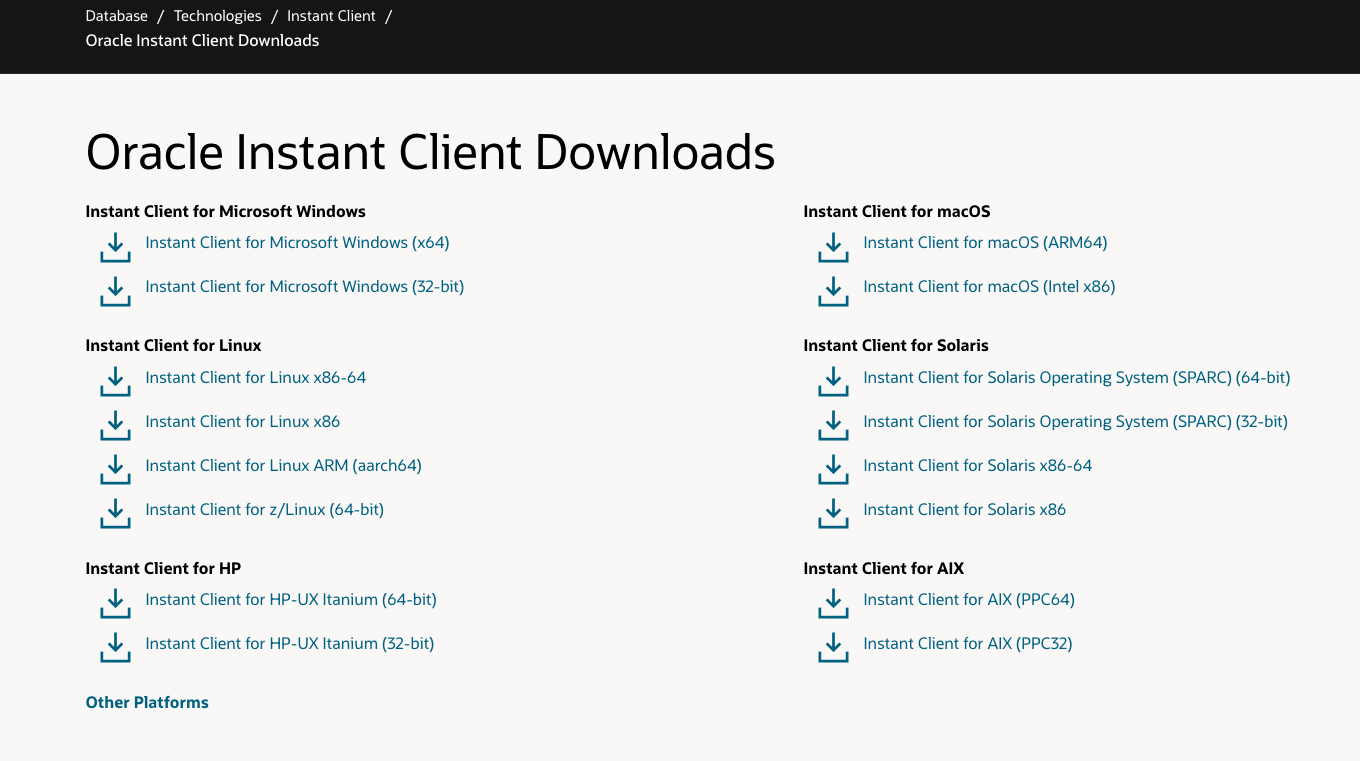Click the Instant Client for Microsoft Windows heading

click(226, 211)
